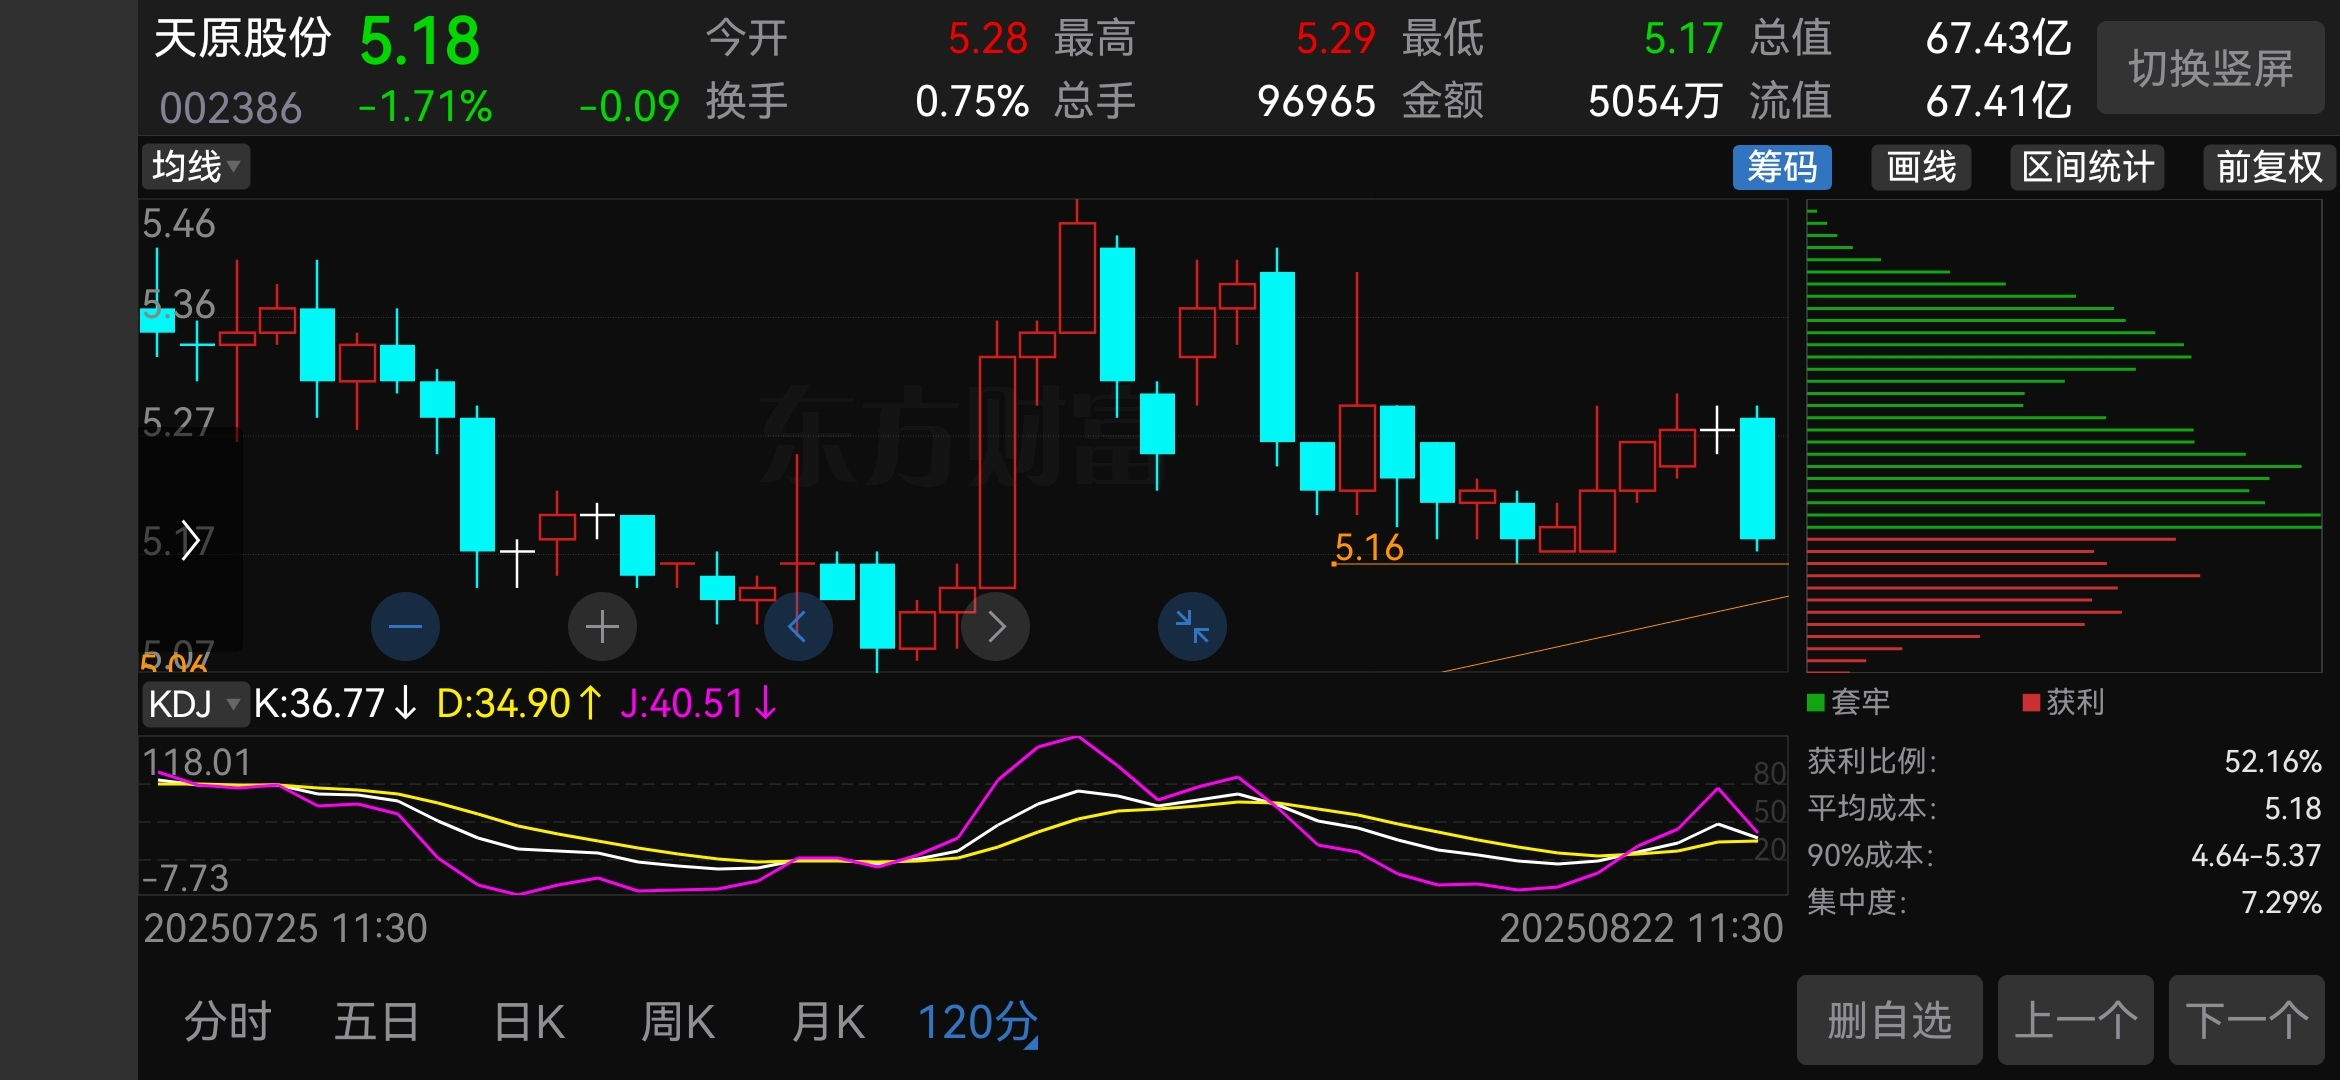Tap the stock code 002386
2340x1080 pixels.
tap(231, 107)
